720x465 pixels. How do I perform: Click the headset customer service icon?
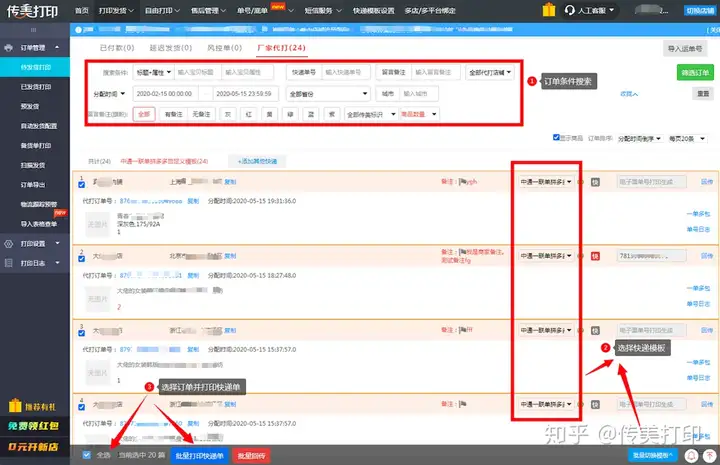click(569, 10)
